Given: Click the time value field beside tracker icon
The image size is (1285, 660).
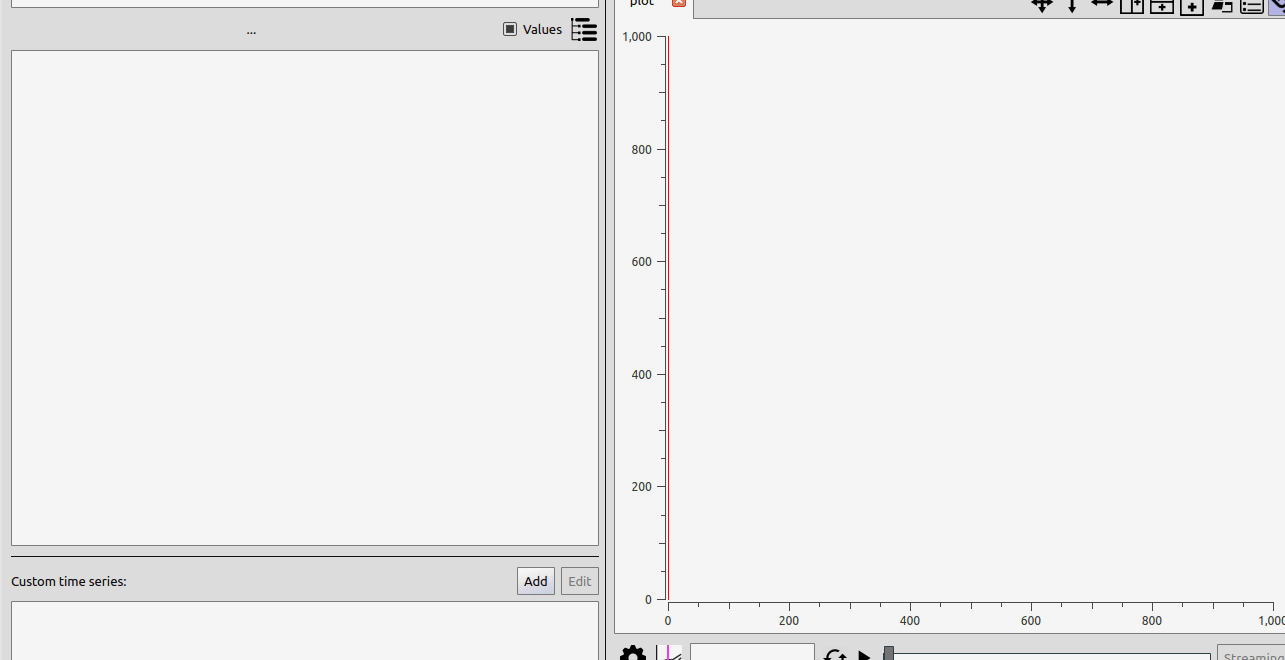Looking at the screenshot, I should (x=752, y=652).
